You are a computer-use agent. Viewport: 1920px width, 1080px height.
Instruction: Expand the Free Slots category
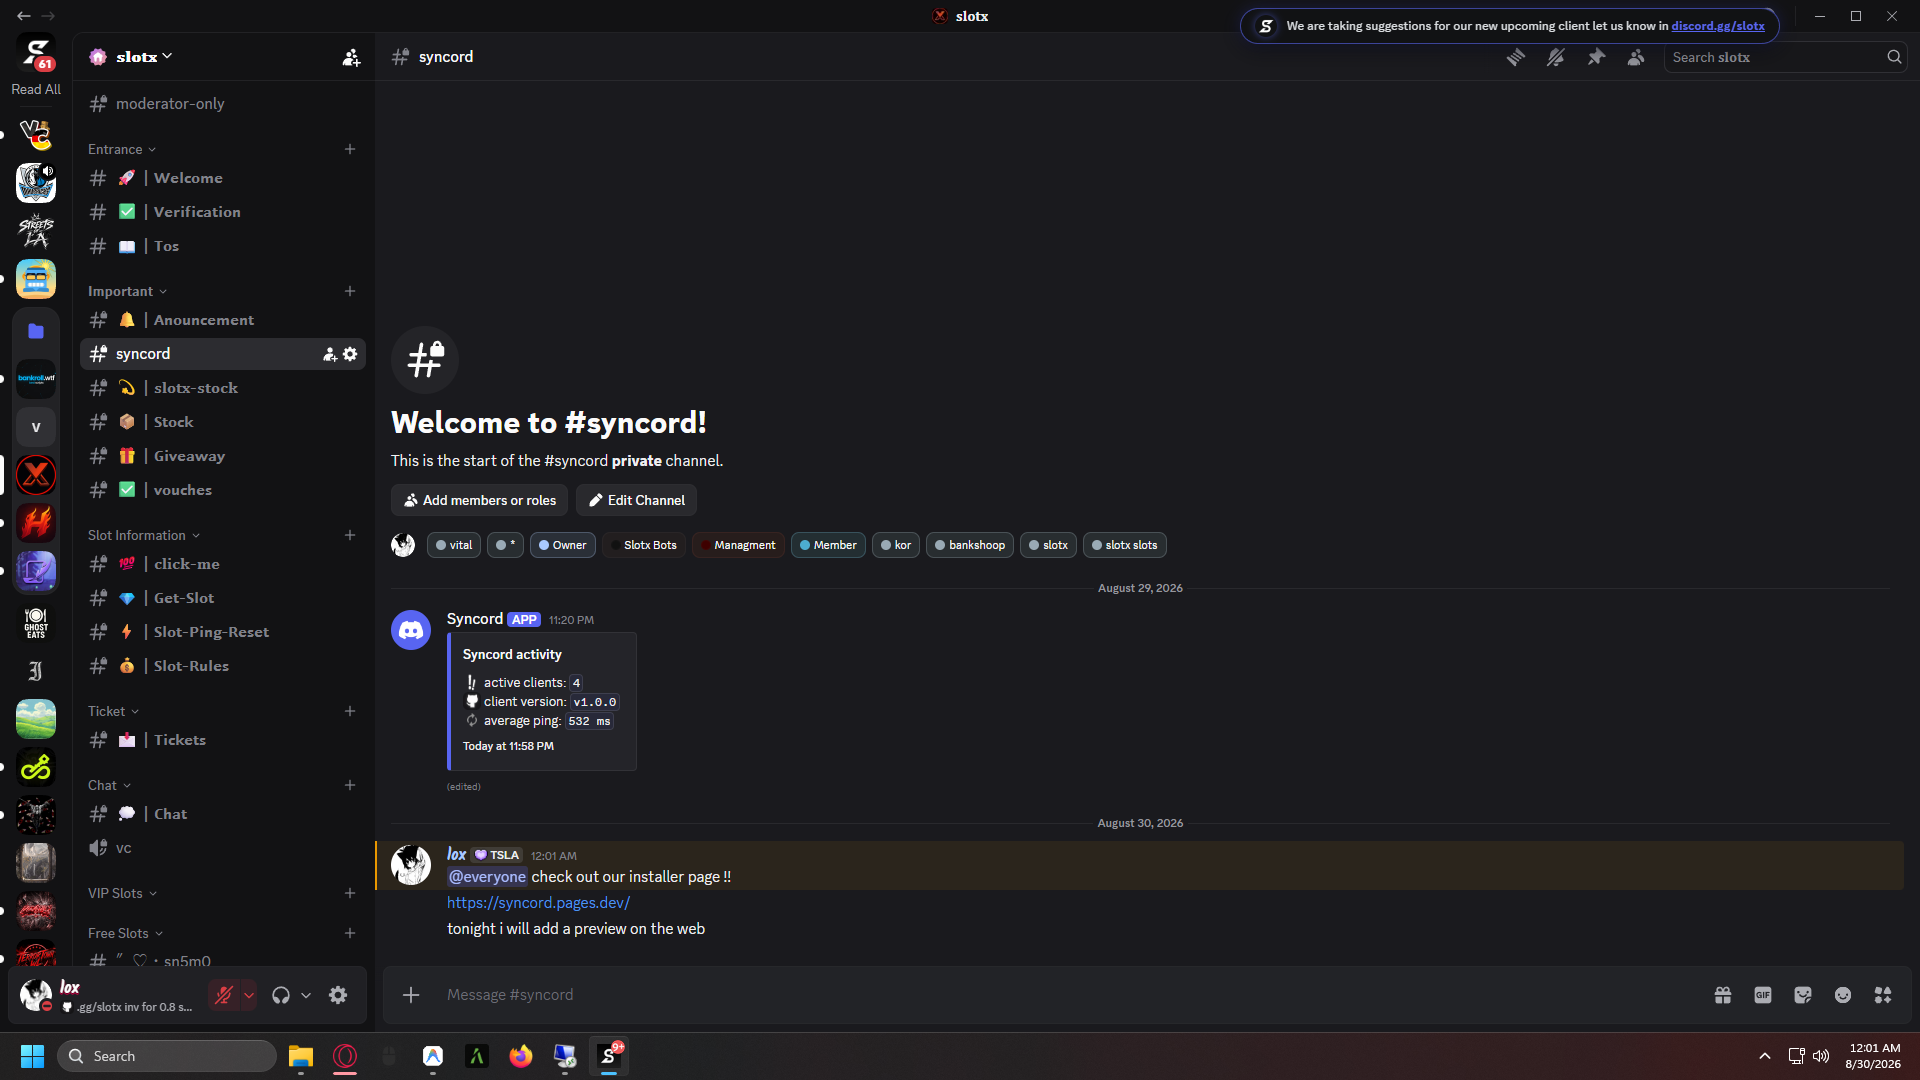tap(125, 933)
